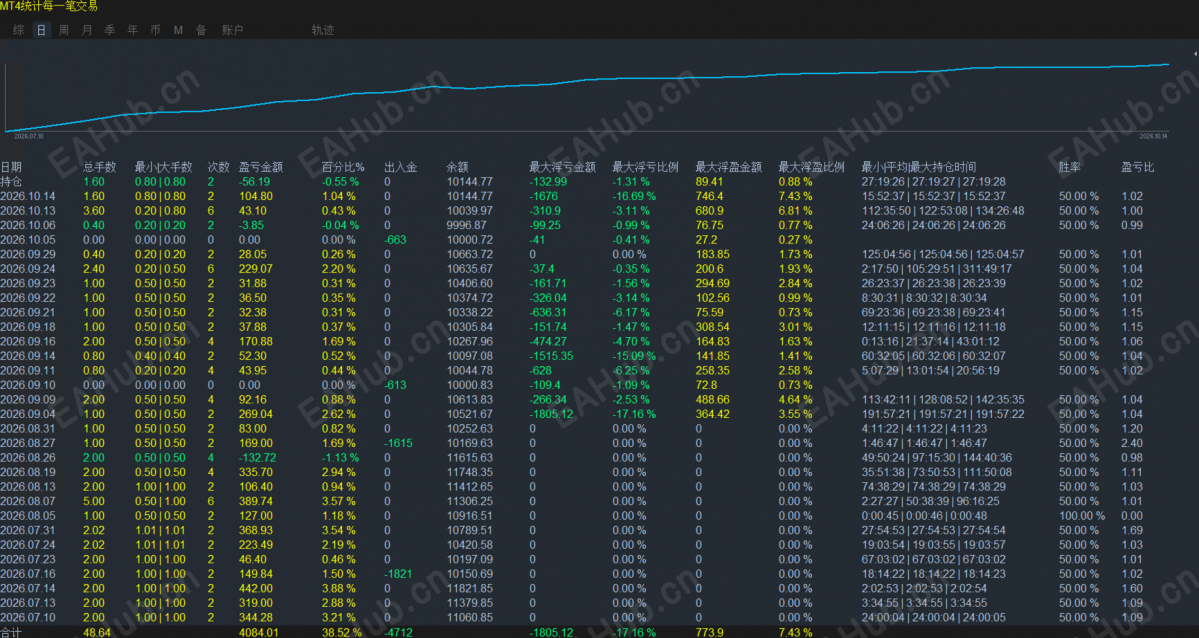Click the 合计 total row label
Screen dimensions: 1199x638
11,633
